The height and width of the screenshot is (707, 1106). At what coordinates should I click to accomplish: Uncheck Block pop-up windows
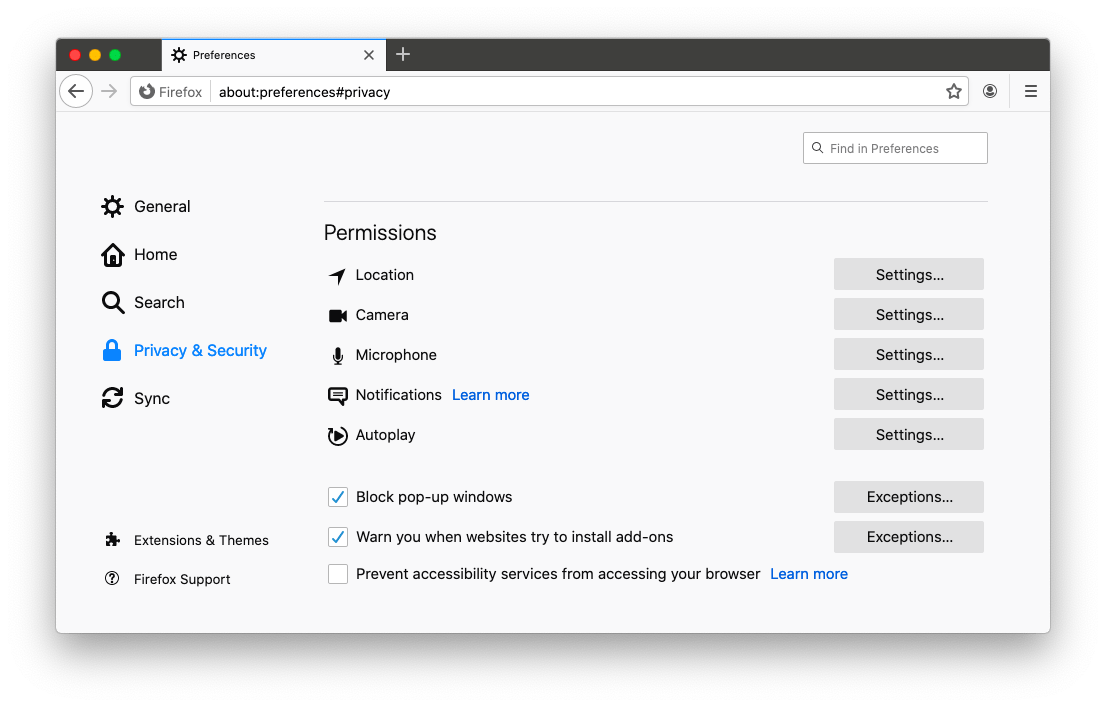337,497
